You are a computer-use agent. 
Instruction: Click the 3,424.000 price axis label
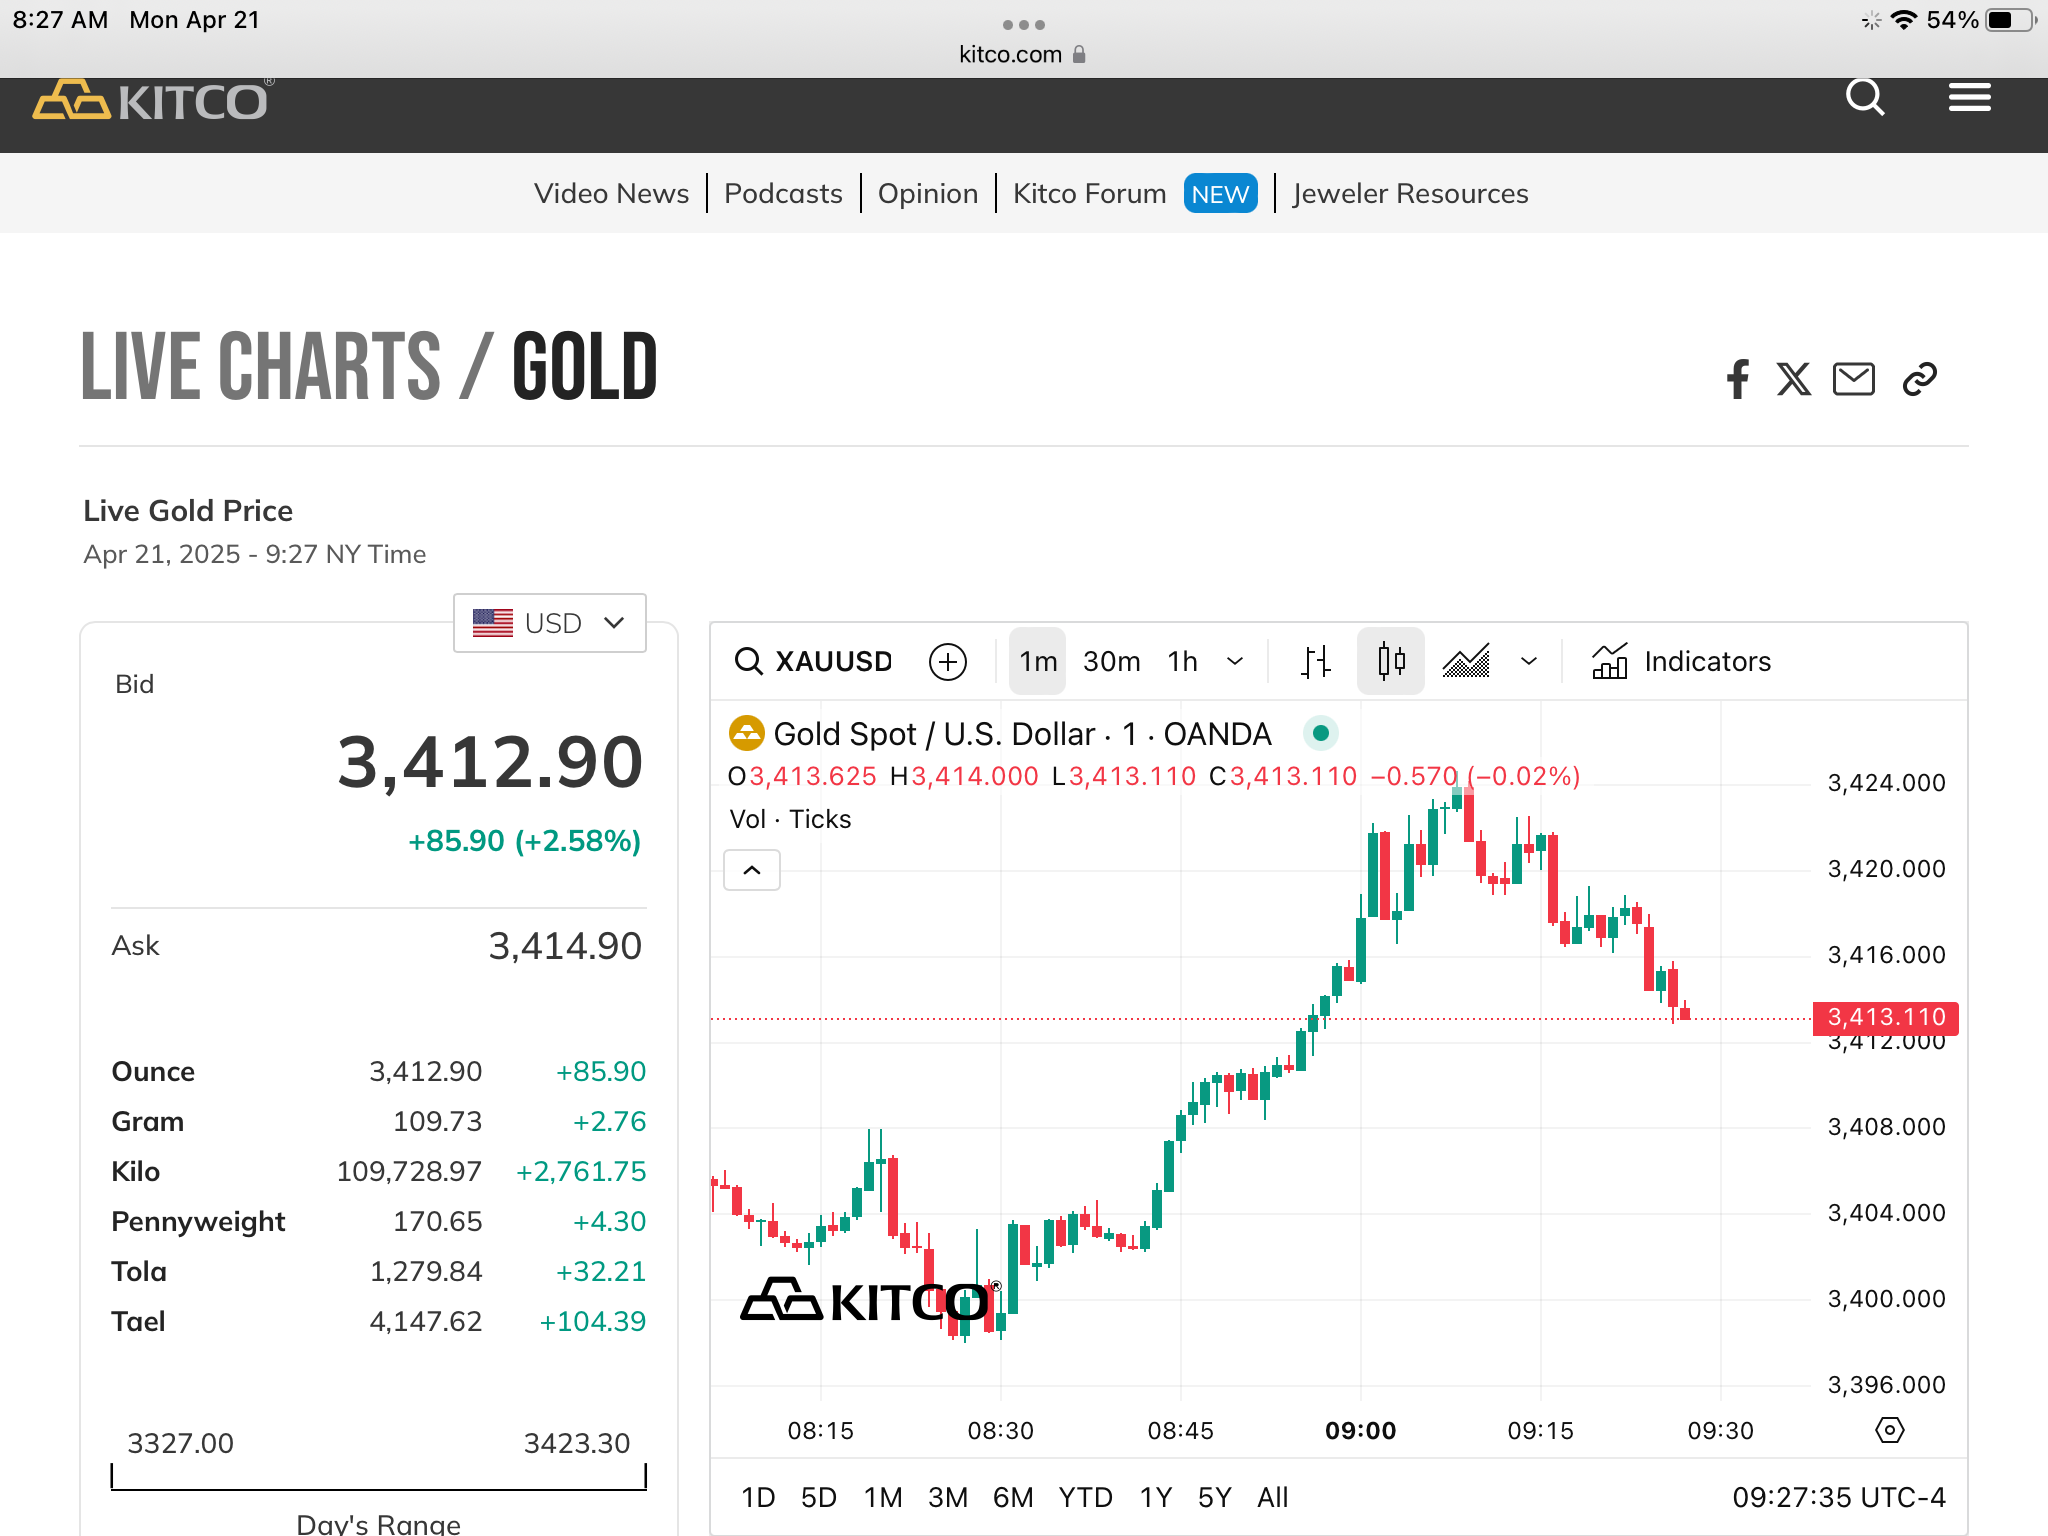1886,782
